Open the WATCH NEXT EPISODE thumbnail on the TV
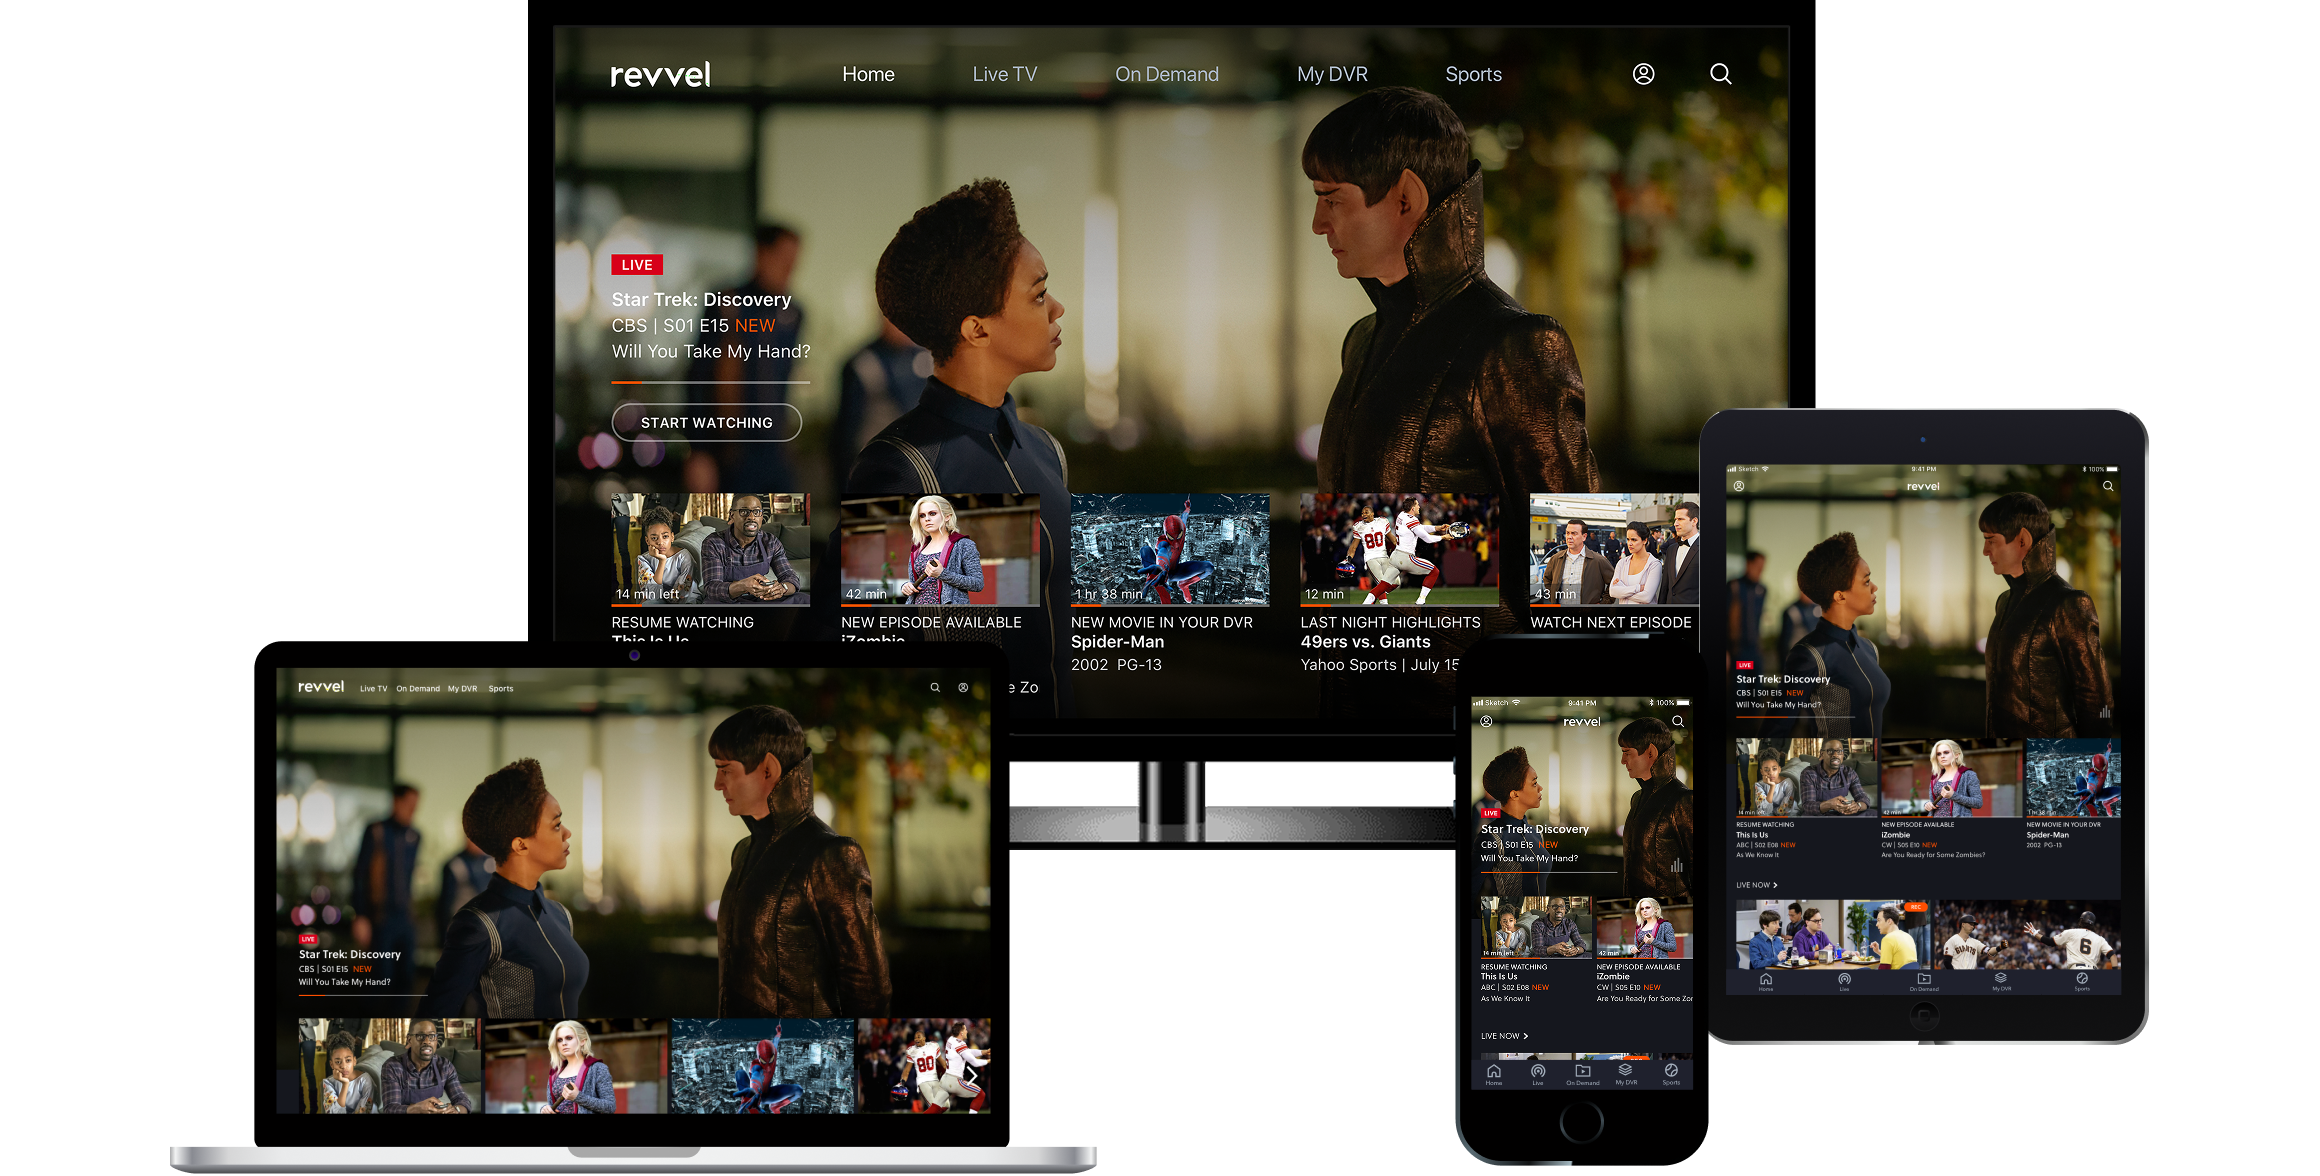The height and width of the screenshot is (1176, 2320). coord(1614,549)
